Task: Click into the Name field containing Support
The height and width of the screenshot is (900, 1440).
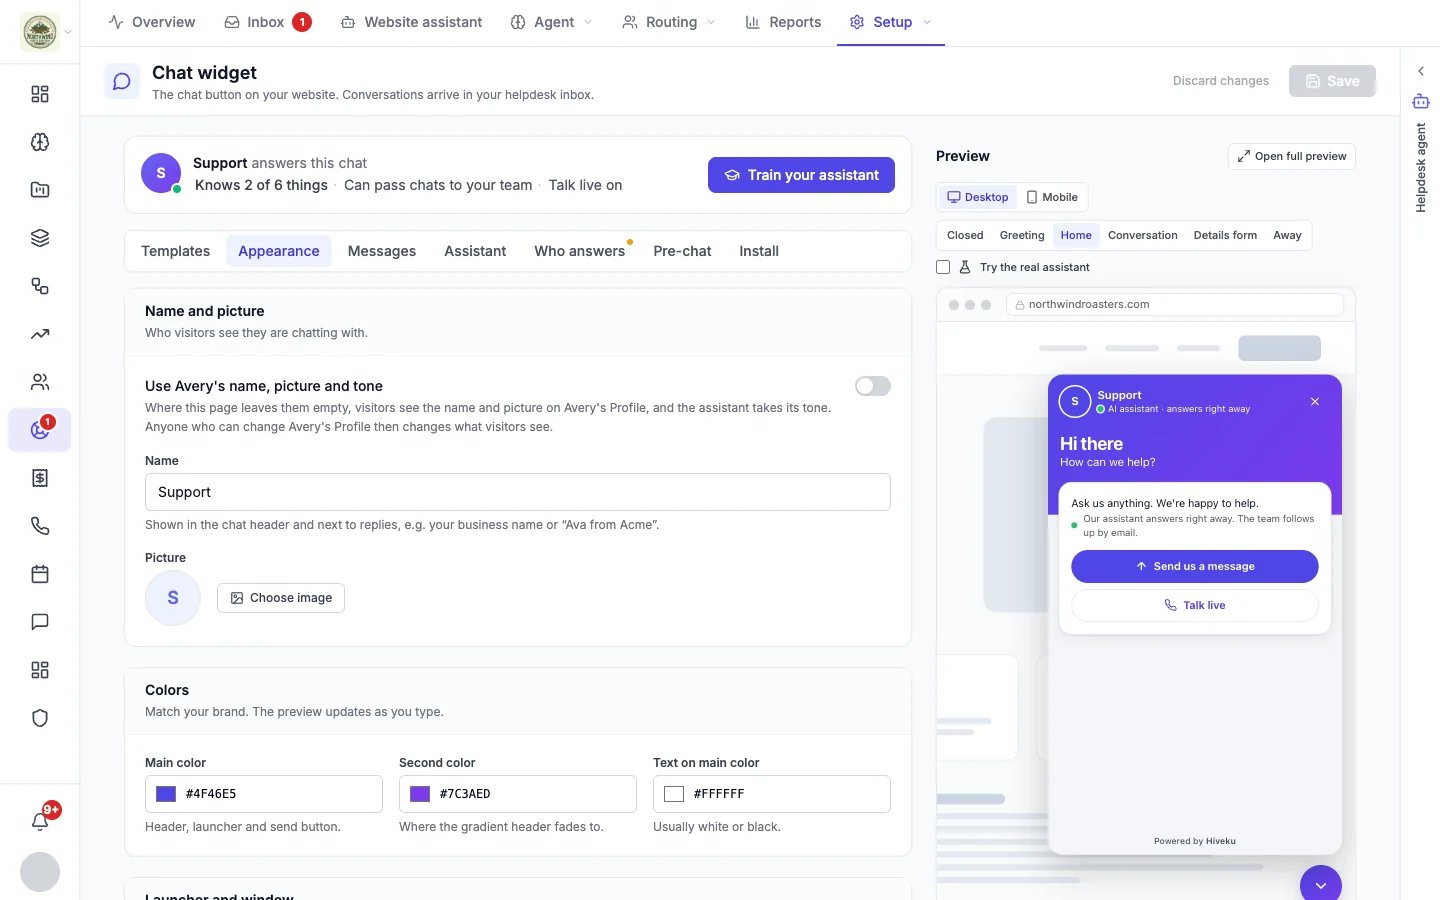Action: click(x=518, y=492)
